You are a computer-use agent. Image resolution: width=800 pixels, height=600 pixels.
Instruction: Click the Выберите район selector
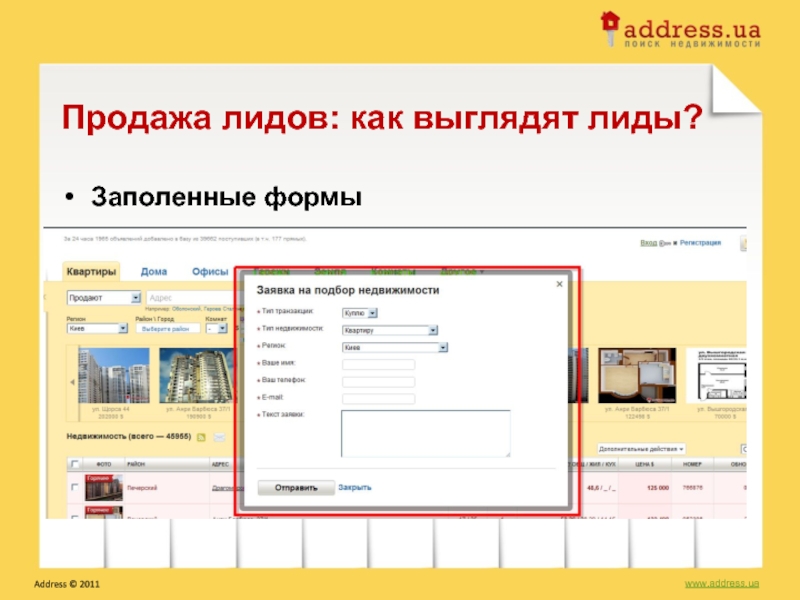pos(168,329)
